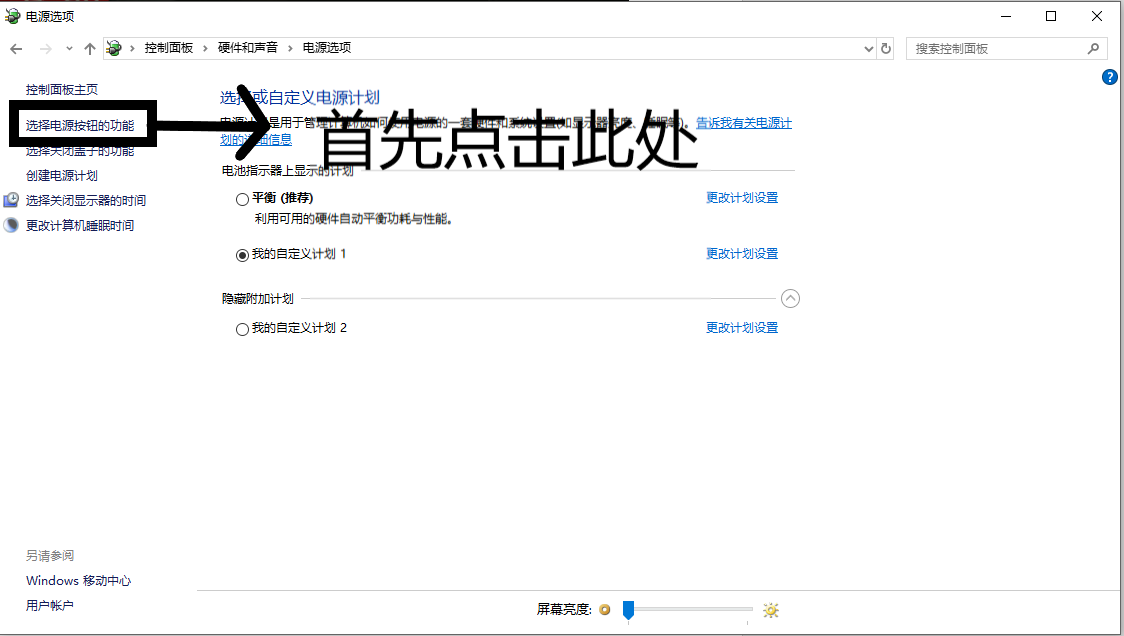Click the refresh button beside address bar
The height and width of the screenshot is (636, 1124).
886,48
